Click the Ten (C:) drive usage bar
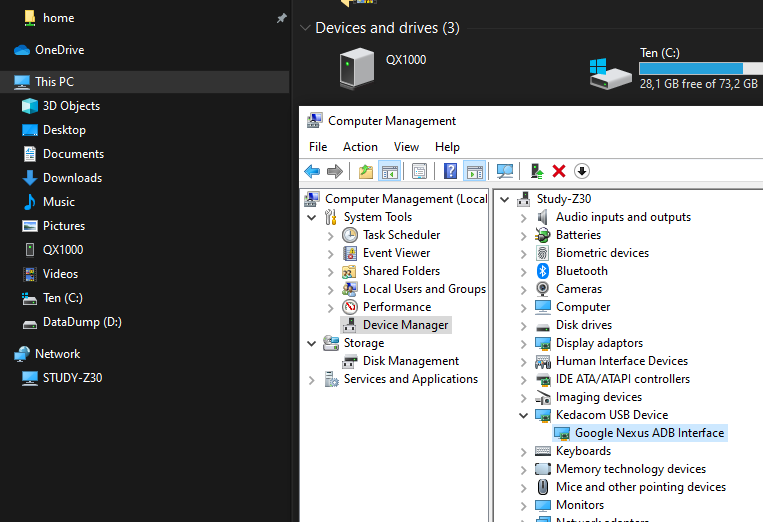Viewport: 763px width, 522px height. tap(701, 69)
